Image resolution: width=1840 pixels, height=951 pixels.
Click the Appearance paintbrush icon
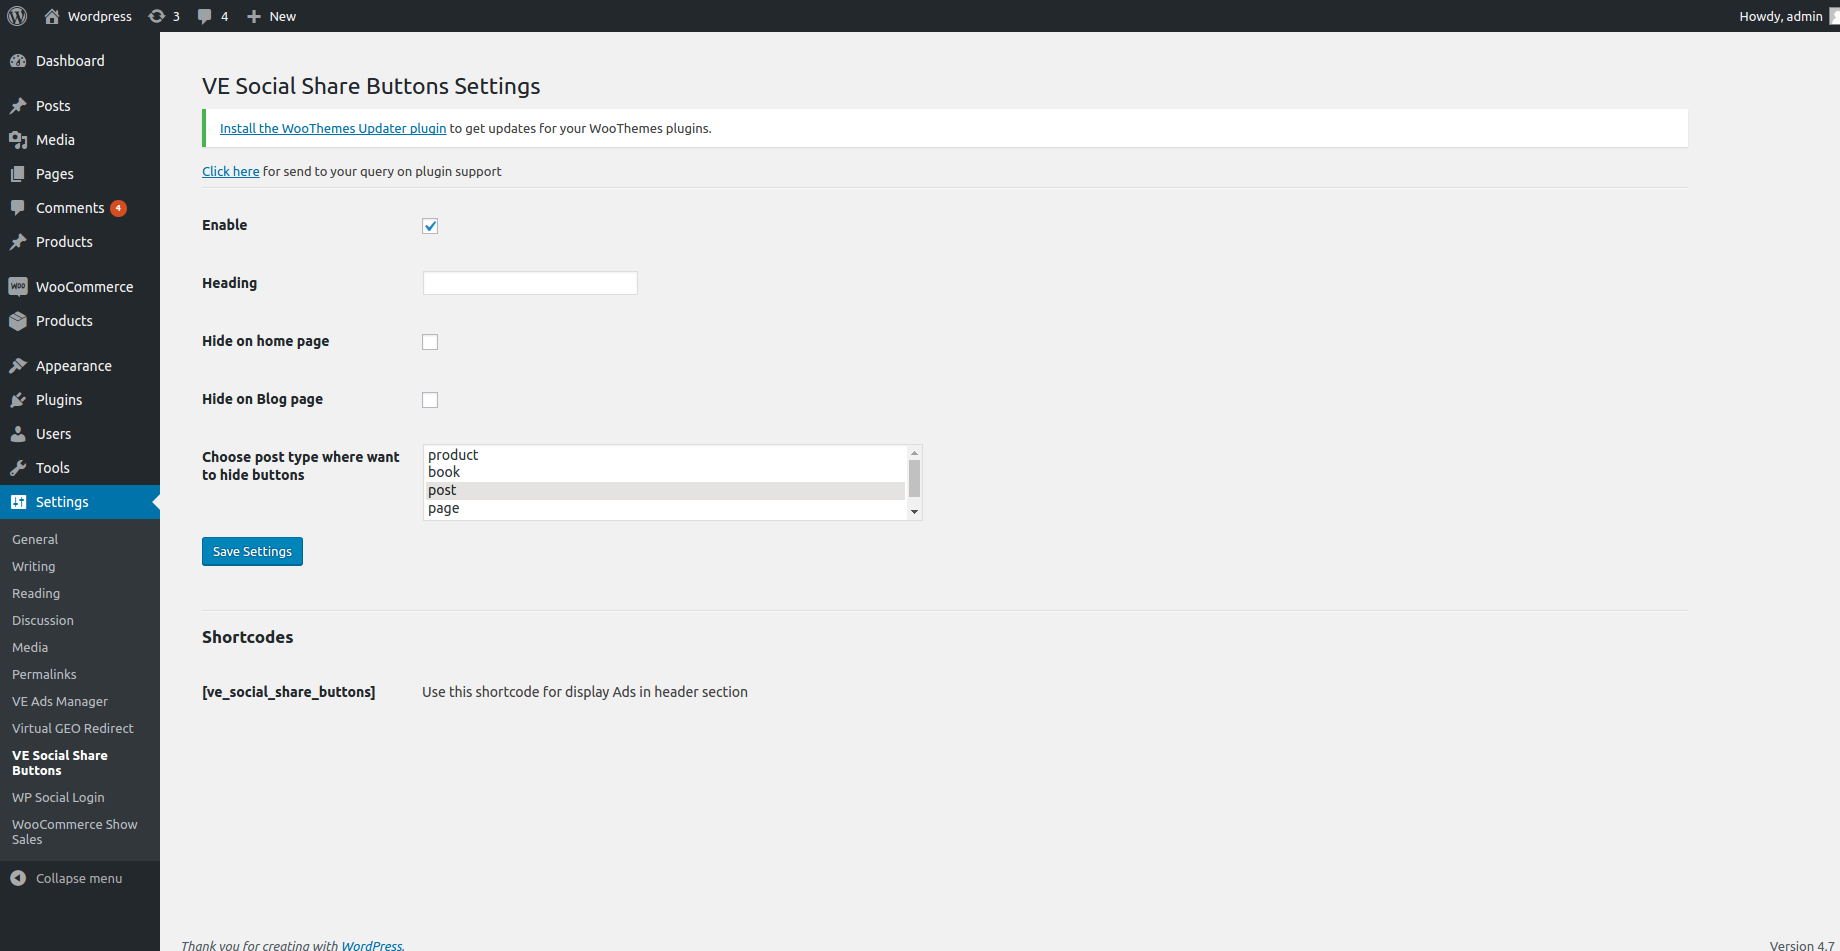click(x=18, y=366)
